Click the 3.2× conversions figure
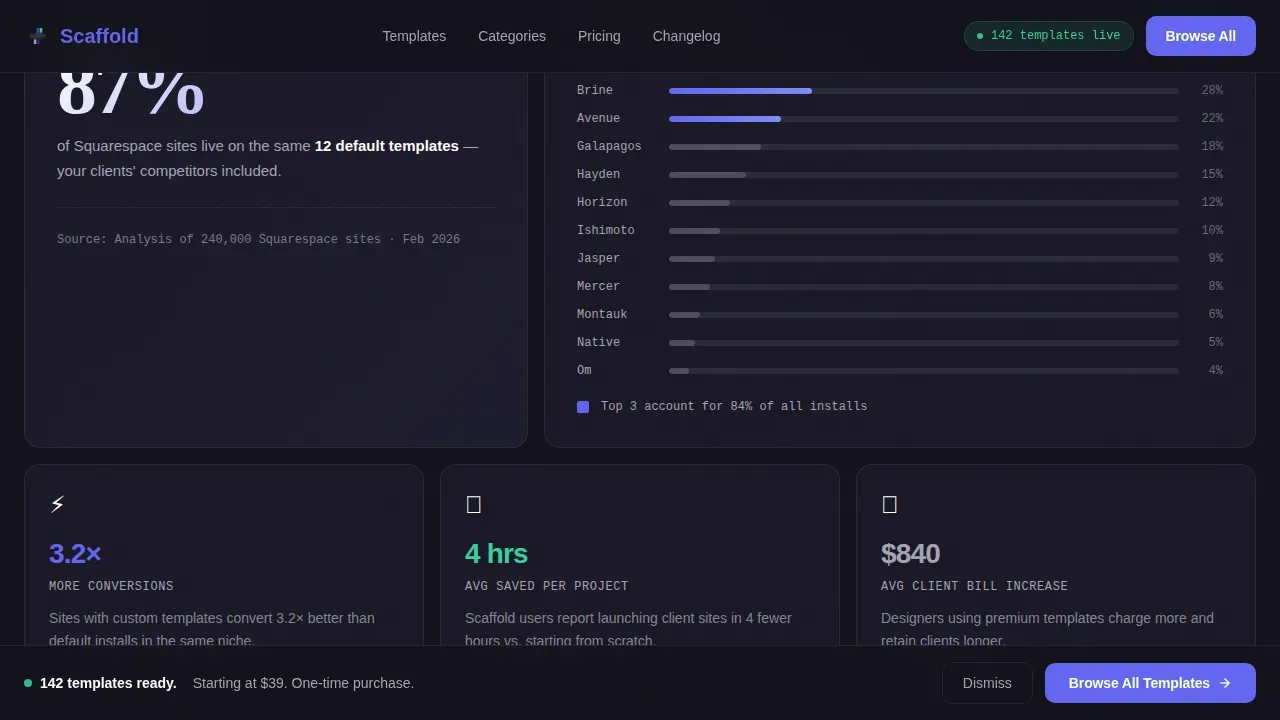This screenshot has width=1280, height=720. pos(75,553)
